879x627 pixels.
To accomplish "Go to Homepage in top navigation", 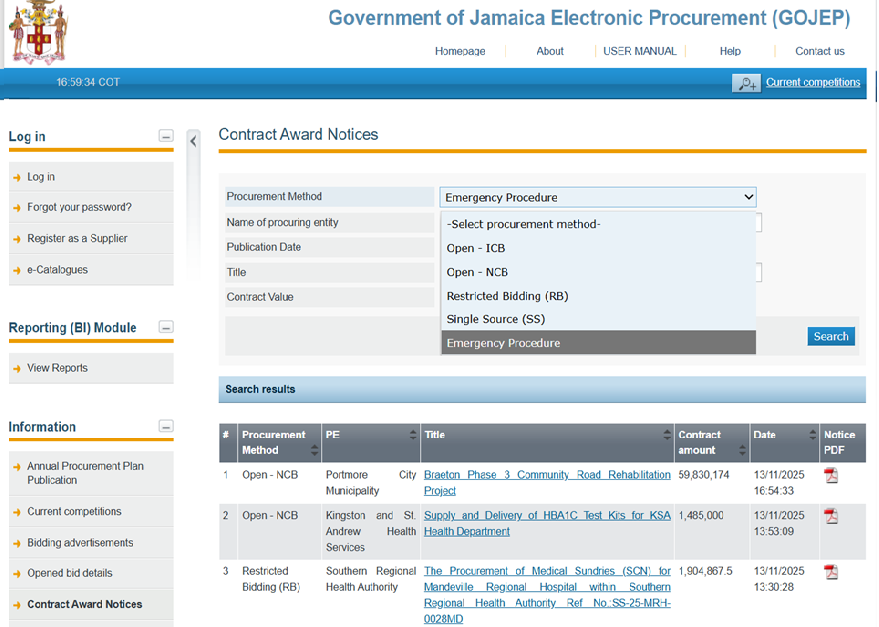I will coord(460,51).
